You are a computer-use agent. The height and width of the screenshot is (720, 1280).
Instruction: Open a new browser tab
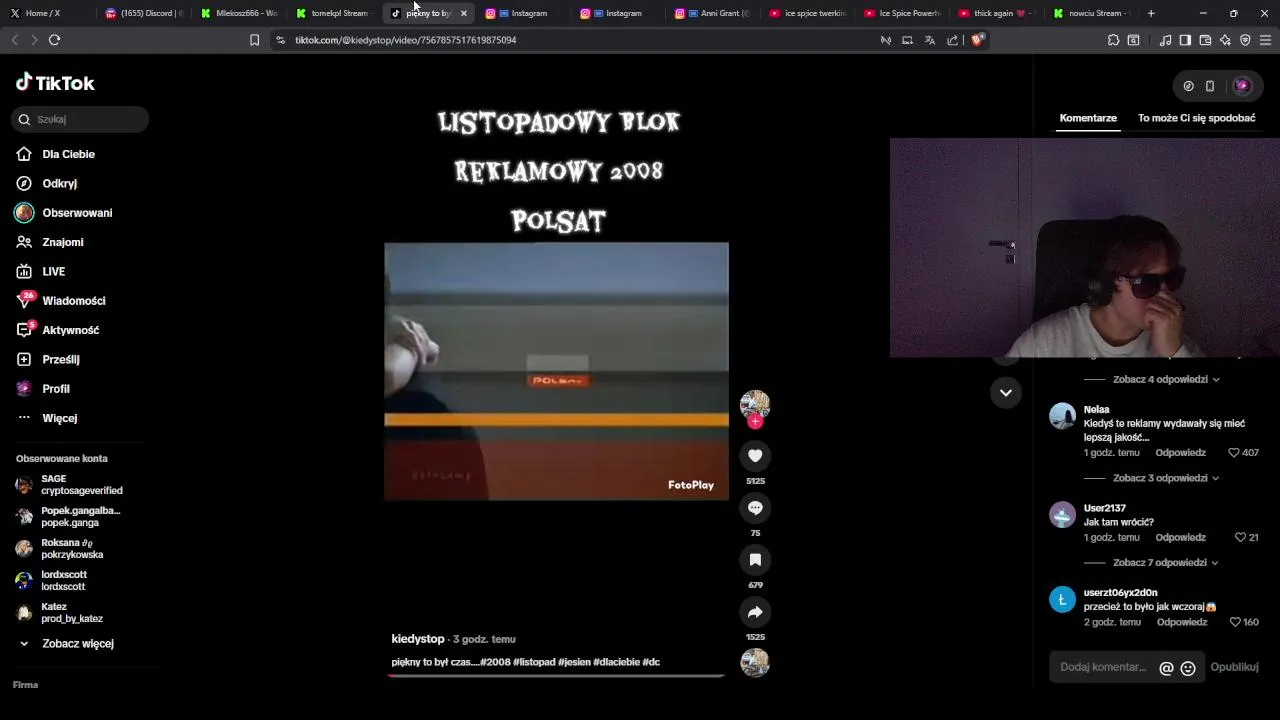pos(1151,13)
